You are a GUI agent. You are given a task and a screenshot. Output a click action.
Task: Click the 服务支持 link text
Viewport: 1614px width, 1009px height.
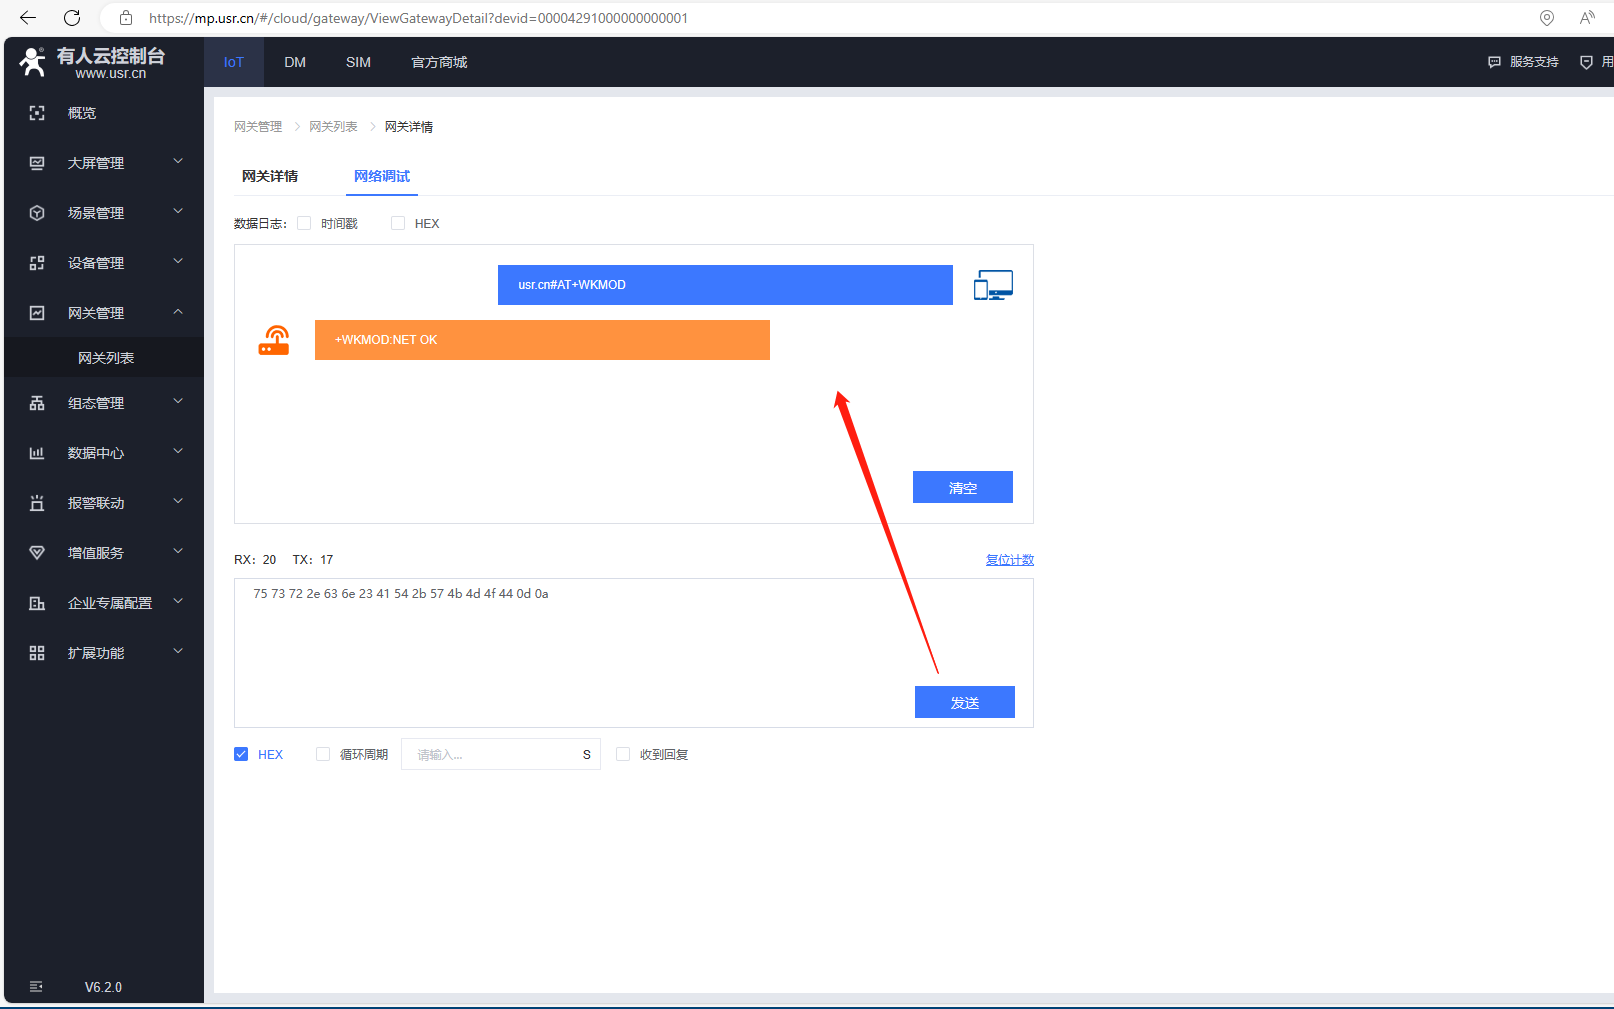click(1534, 62)
